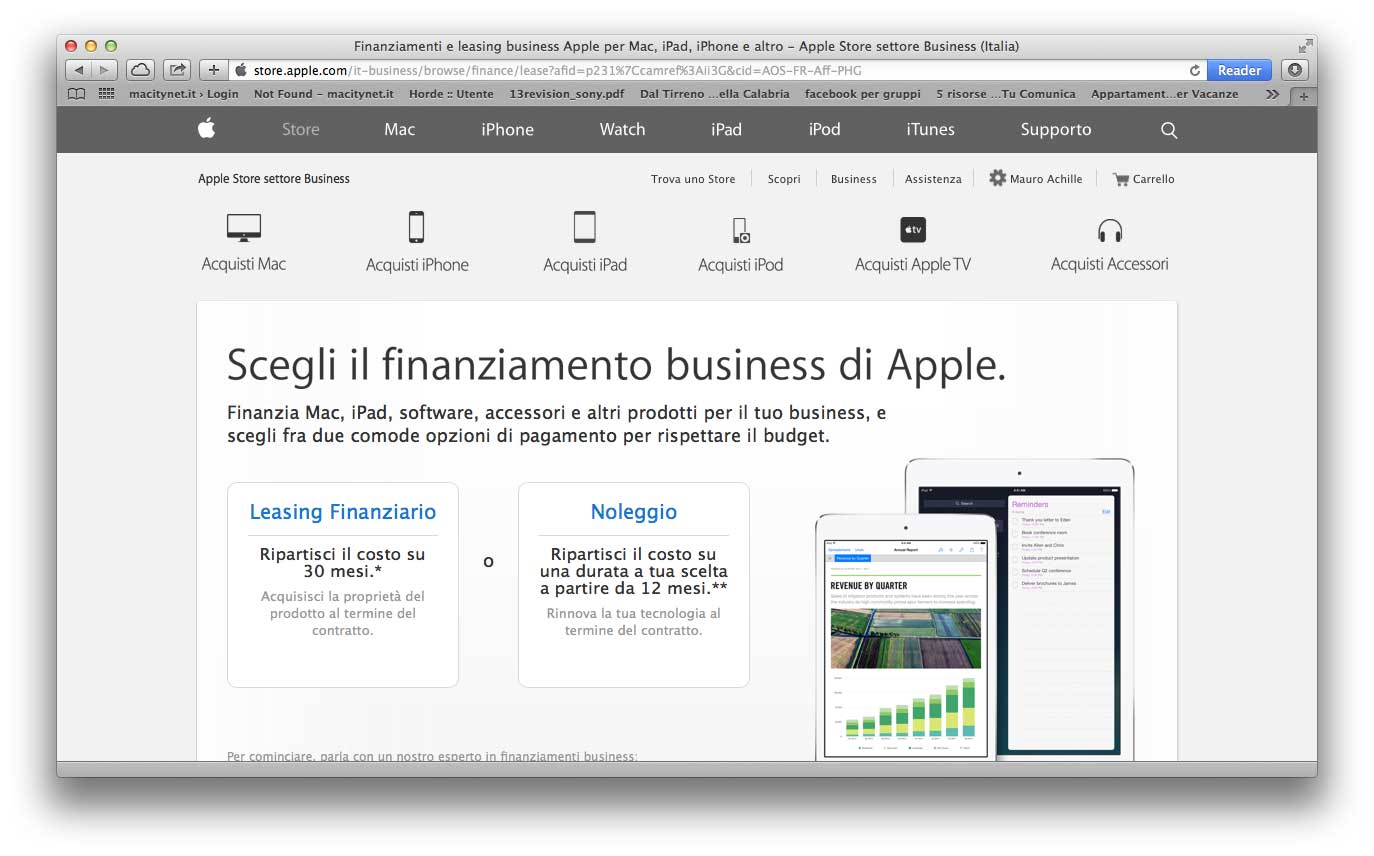Go back with the Safari back arrow
The image size is (1374, 856).
click(79, 70)
